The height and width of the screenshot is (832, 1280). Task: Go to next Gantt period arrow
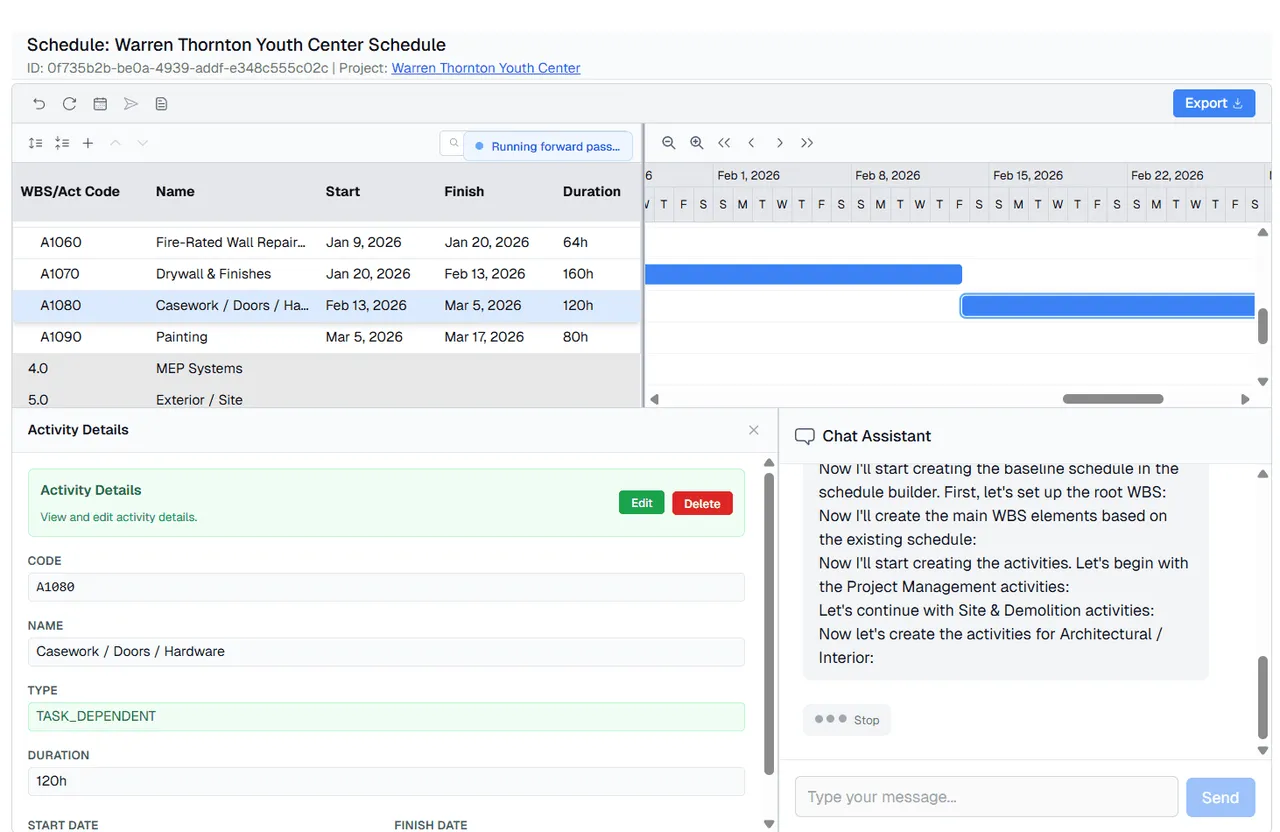click(780, 143)
